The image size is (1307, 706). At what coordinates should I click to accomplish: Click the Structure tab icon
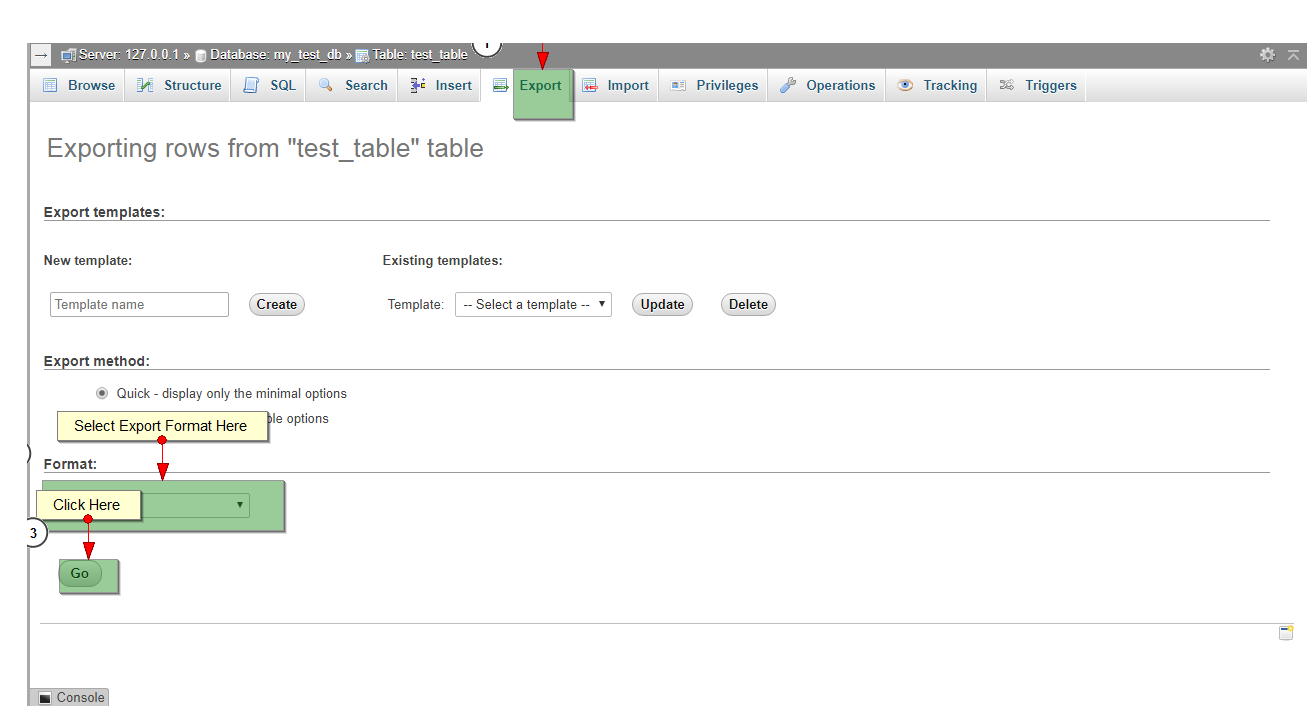tap(145, 85)
